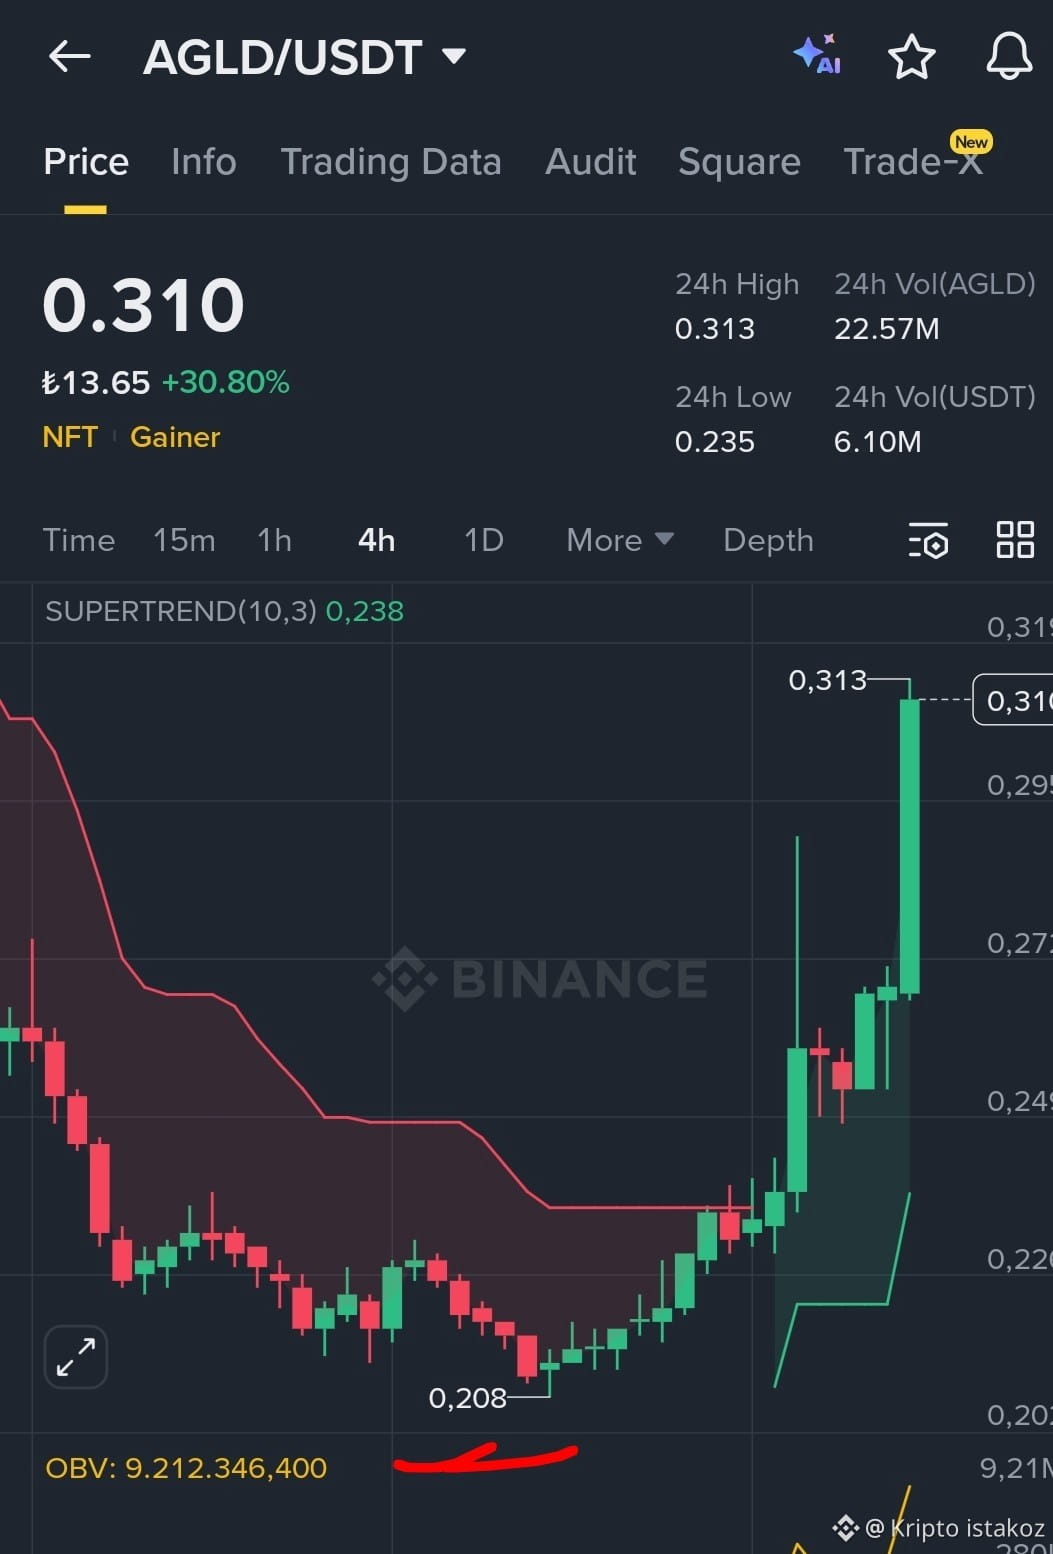
Task: Show the Depth chart
Action: [x=768, y=540]
